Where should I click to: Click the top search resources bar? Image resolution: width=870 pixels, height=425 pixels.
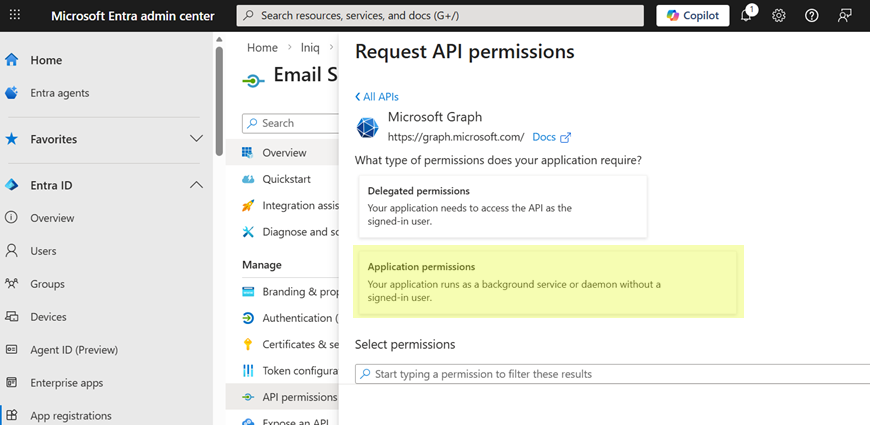tap(440, 16)
